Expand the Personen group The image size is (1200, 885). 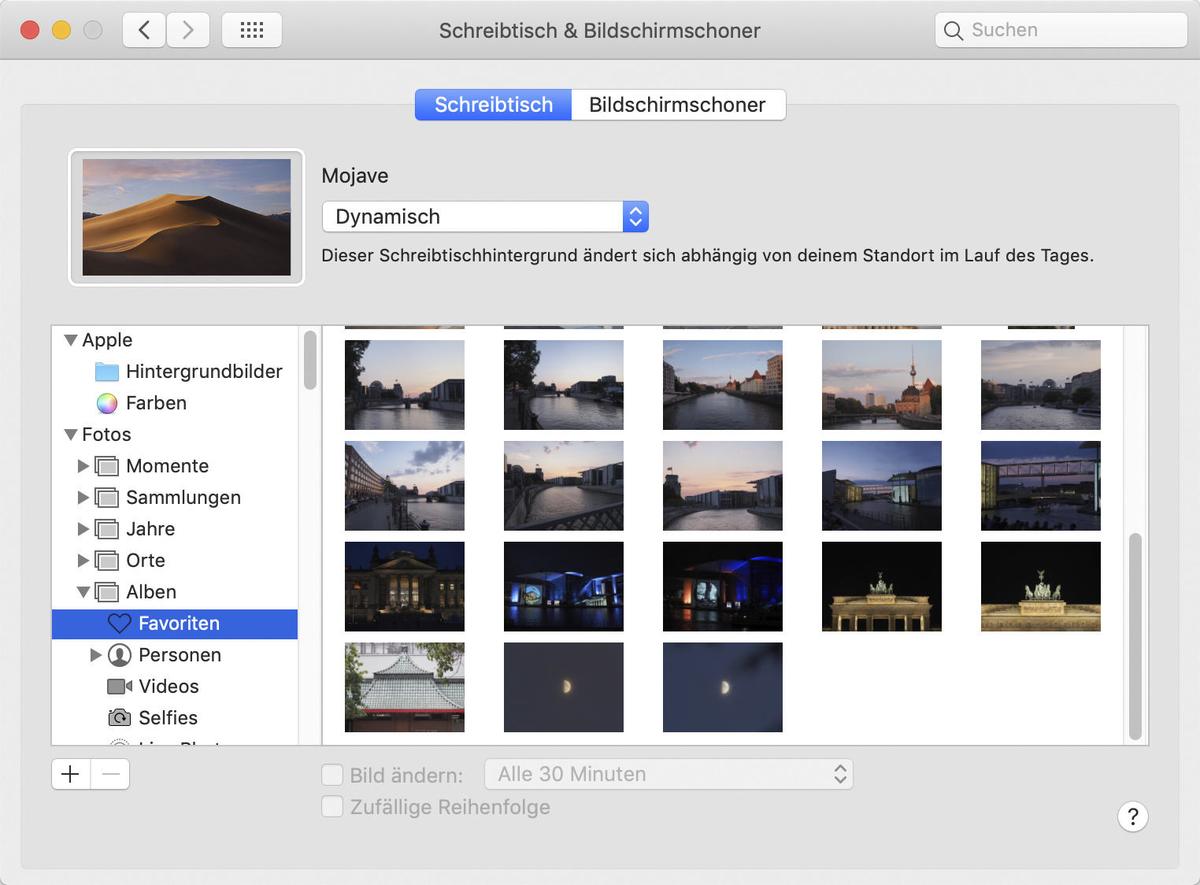[96, 655]
